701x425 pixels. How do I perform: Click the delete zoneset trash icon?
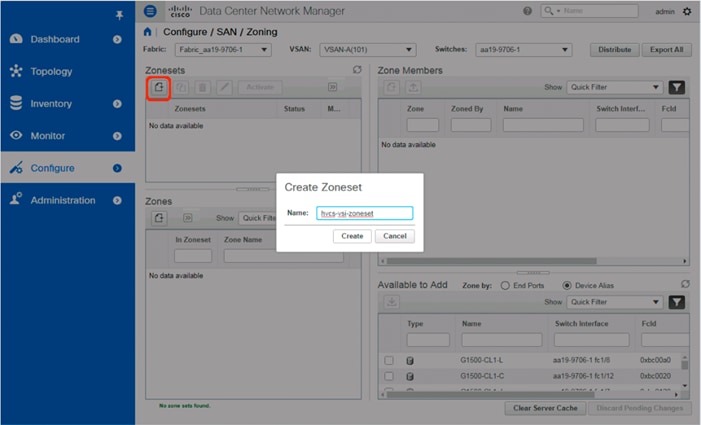(203, 87)
